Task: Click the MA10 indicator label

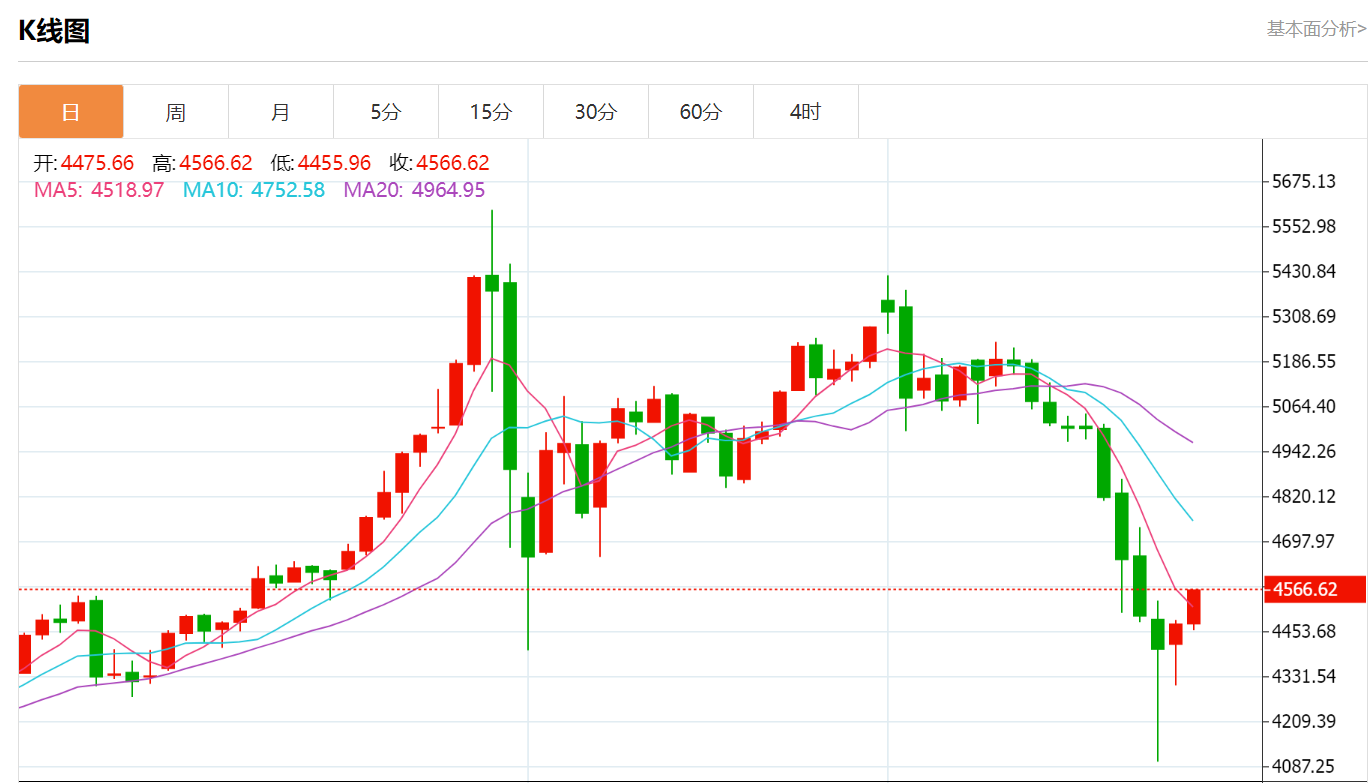Action: point(253,190)
